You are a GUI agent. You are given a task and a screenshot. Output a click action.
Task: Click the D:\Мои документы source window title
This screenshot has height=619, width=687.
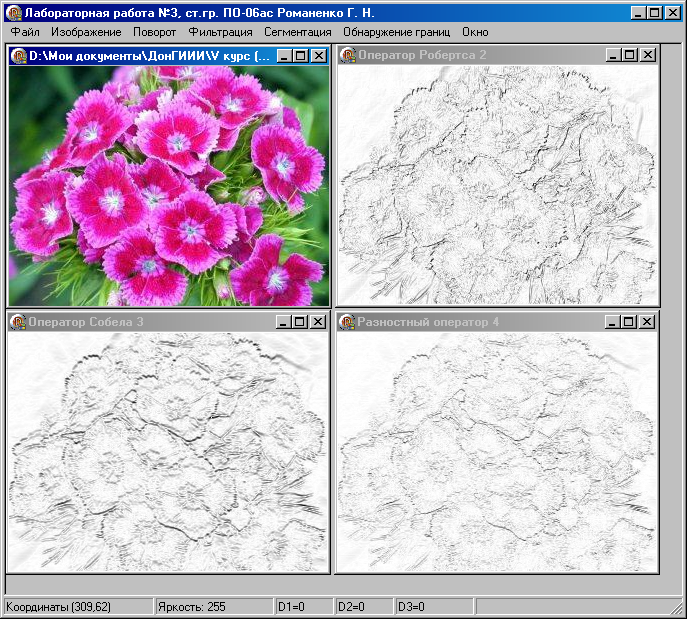pyautogui.click(x=149, y=56)
